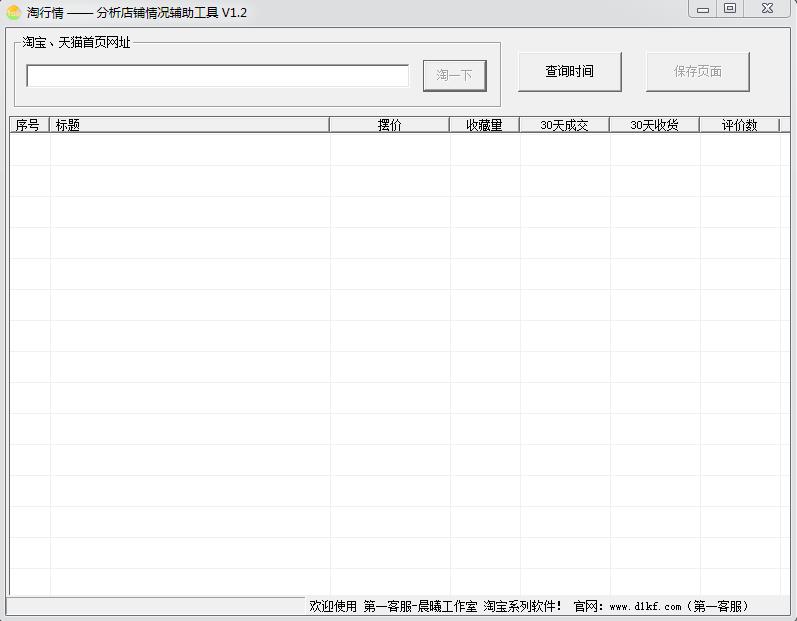Sort by the 序号 column header
The width and height of the screenshot is (797, 621).
[x=29, y=125]
